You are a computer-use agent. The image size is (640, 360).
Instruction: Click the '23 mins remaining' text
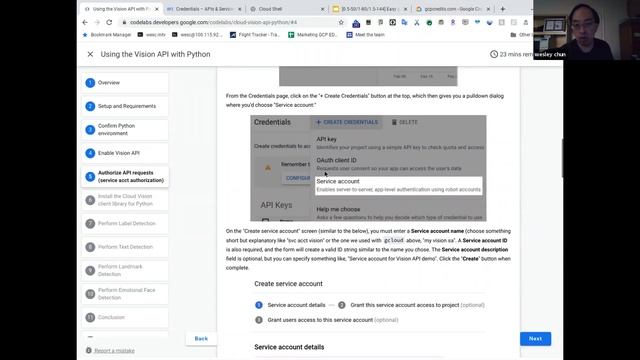516,54
